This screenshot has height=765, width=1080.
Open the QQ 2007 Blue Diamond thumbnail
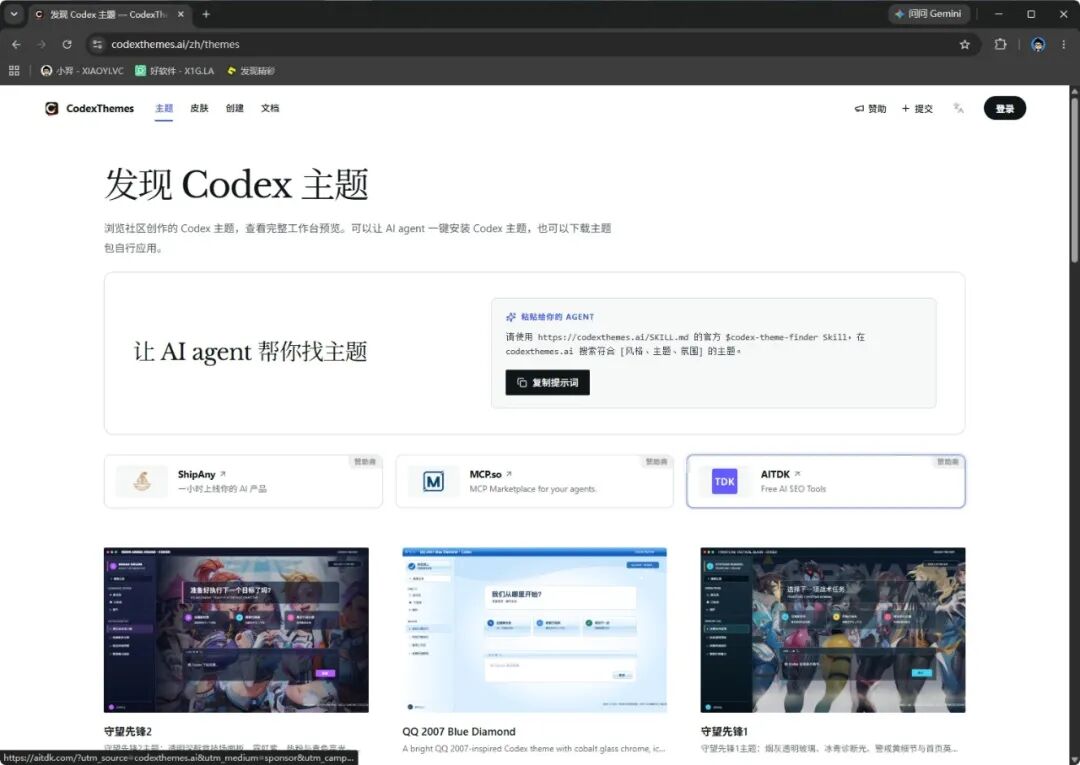(x=534, y=630)
